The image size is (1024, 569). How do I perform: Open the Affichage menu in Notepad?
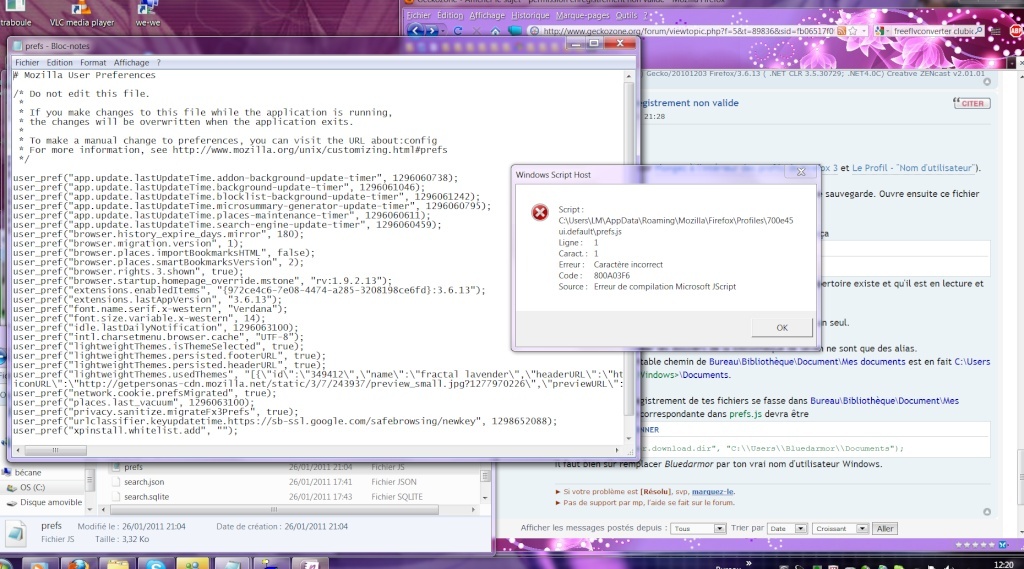coord(131,63)
